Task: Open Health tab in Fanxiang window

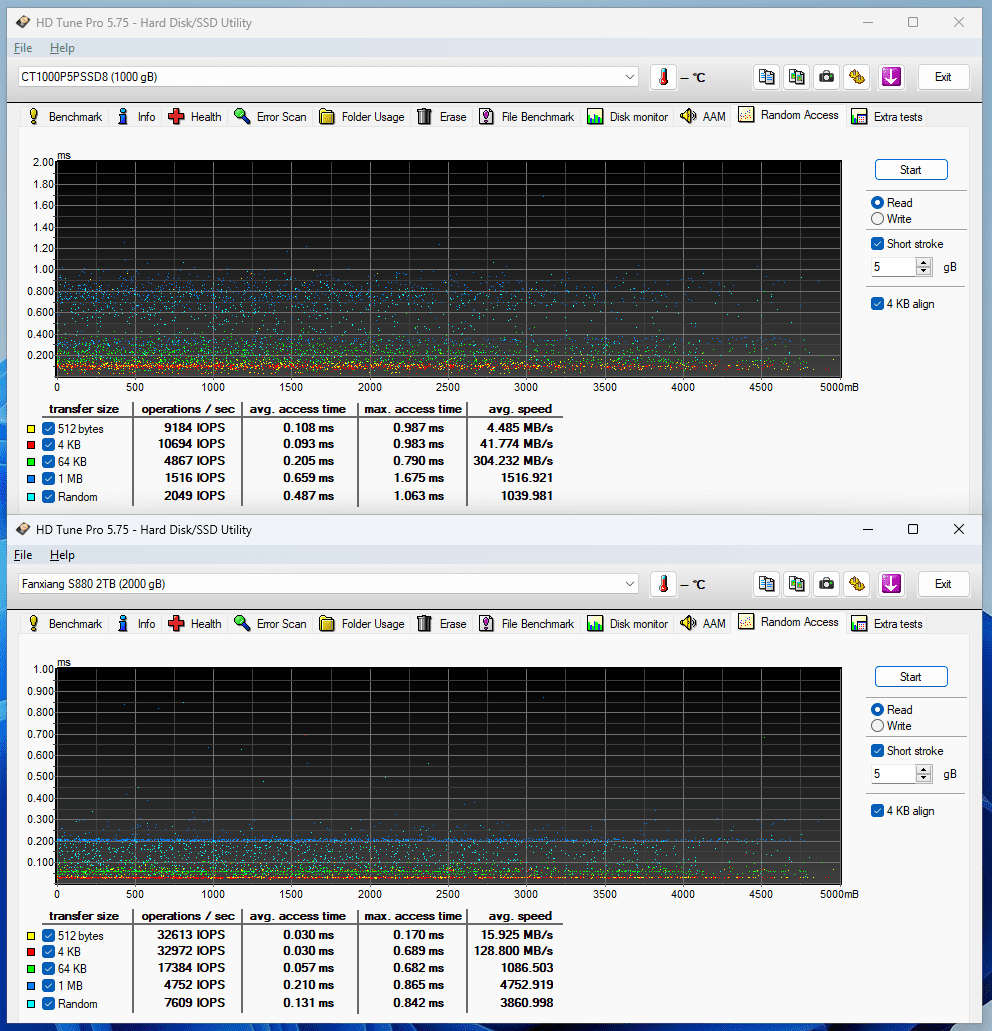Action: (195, 624)
